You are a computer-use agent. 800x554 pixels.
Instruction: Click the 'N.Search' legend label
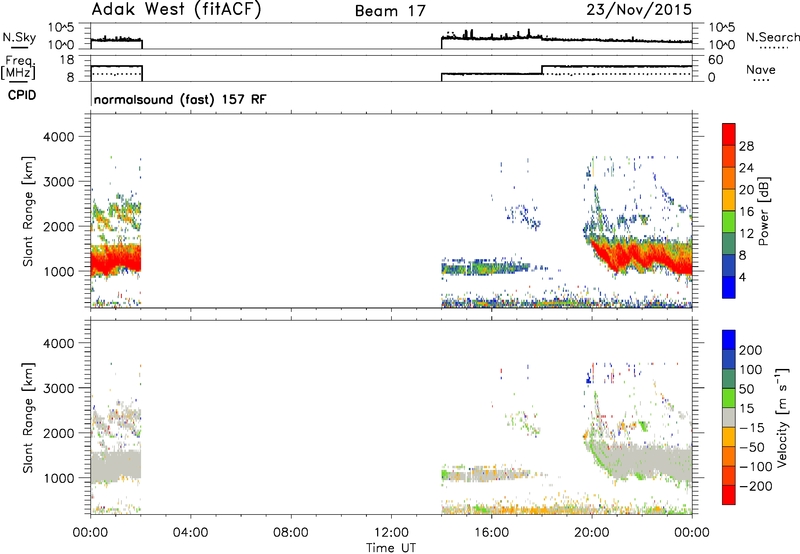pyautogui.click(x=772, y=37)
